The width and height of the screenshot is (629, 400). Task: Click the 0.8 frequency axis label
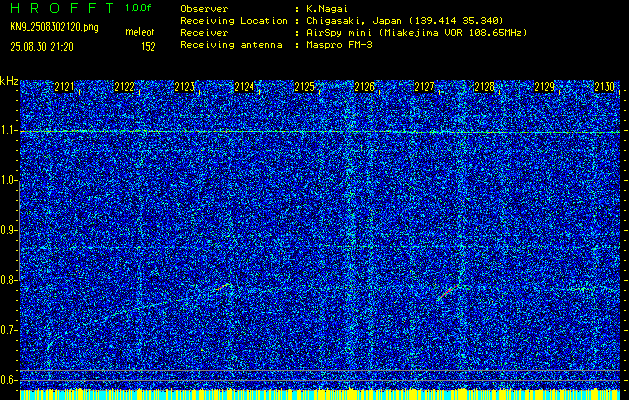point(8,280)
